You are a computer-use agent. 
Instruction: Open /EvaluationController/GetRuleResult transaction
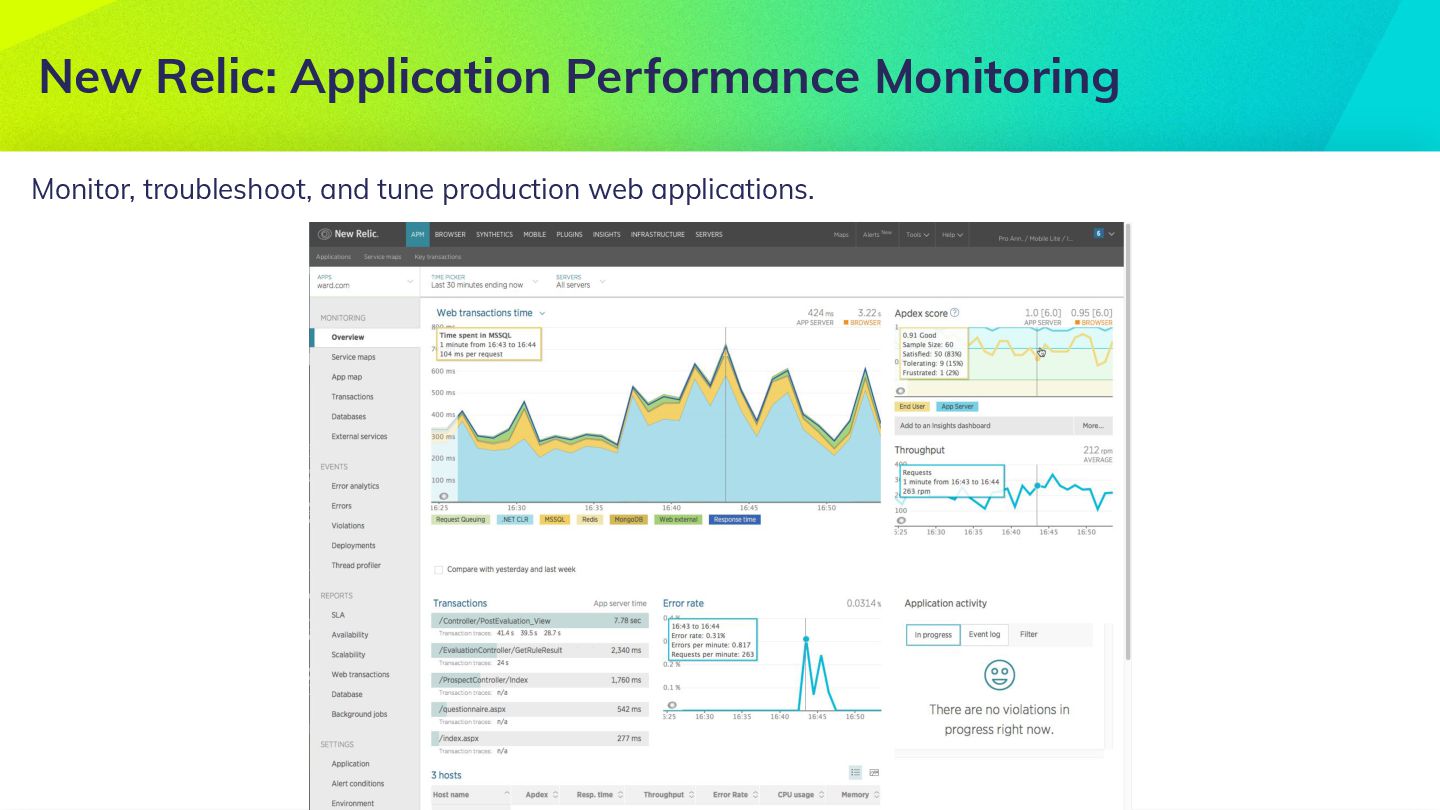[x=540, y=650]
